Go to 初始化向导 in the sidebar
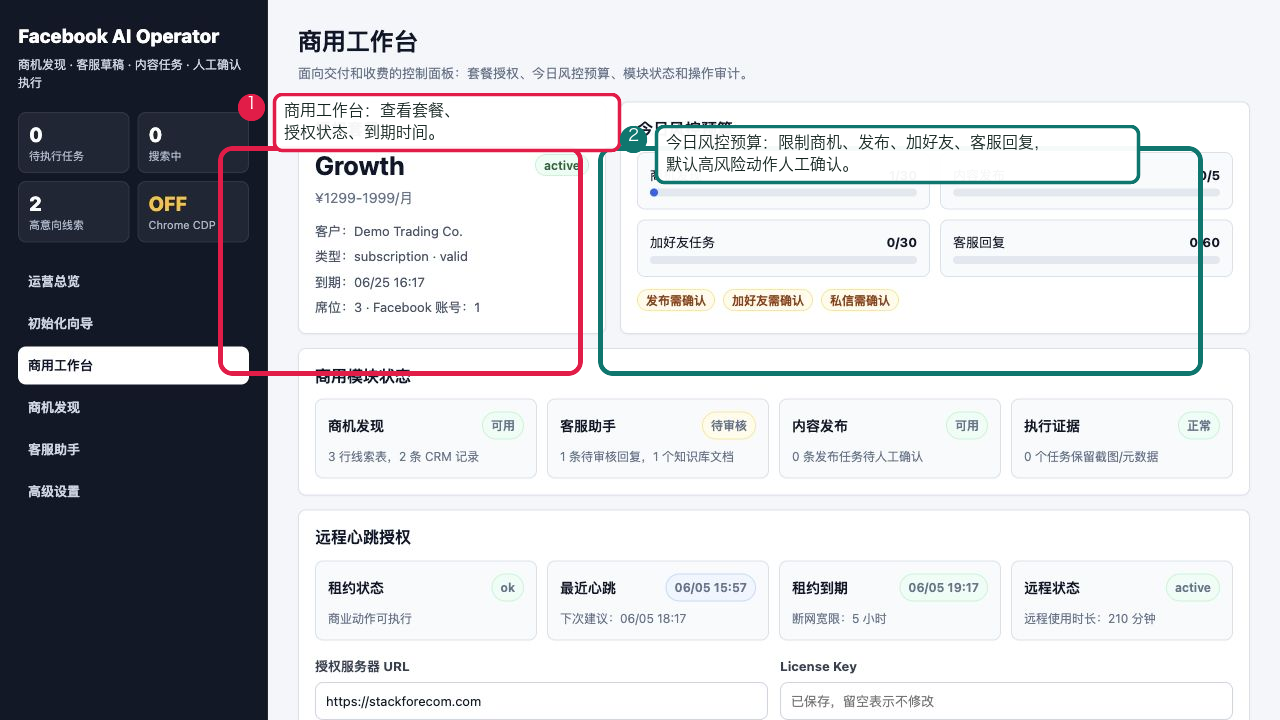This screenshot has width=1280, height=720. point(133,324)
